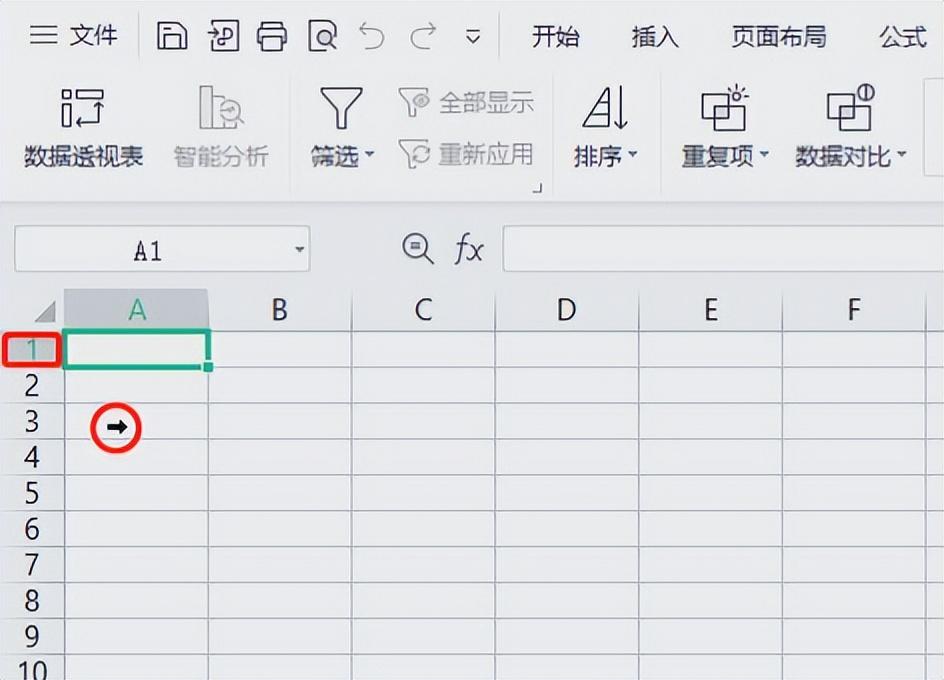The width and height of the screenshot is (944, 680).
Task: Click the 智能分析 icon
Action: click(x=220, y=108)
